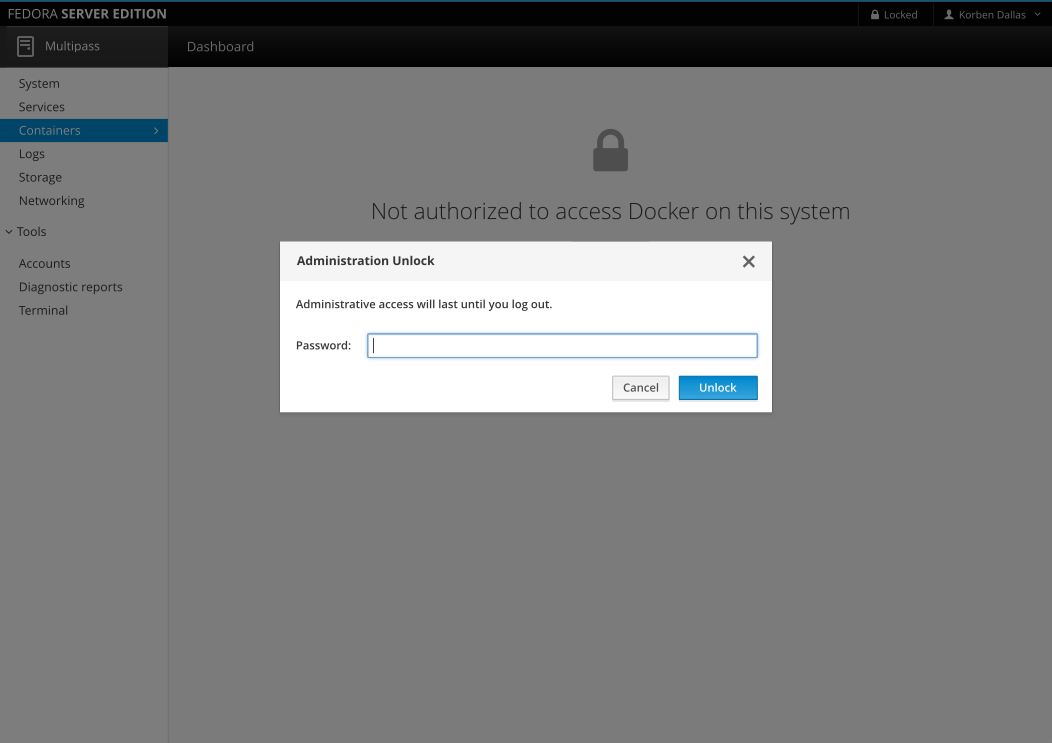Open Services in the sidebar
Viewport: 1052px width, 743px height.
pos(42,107)
